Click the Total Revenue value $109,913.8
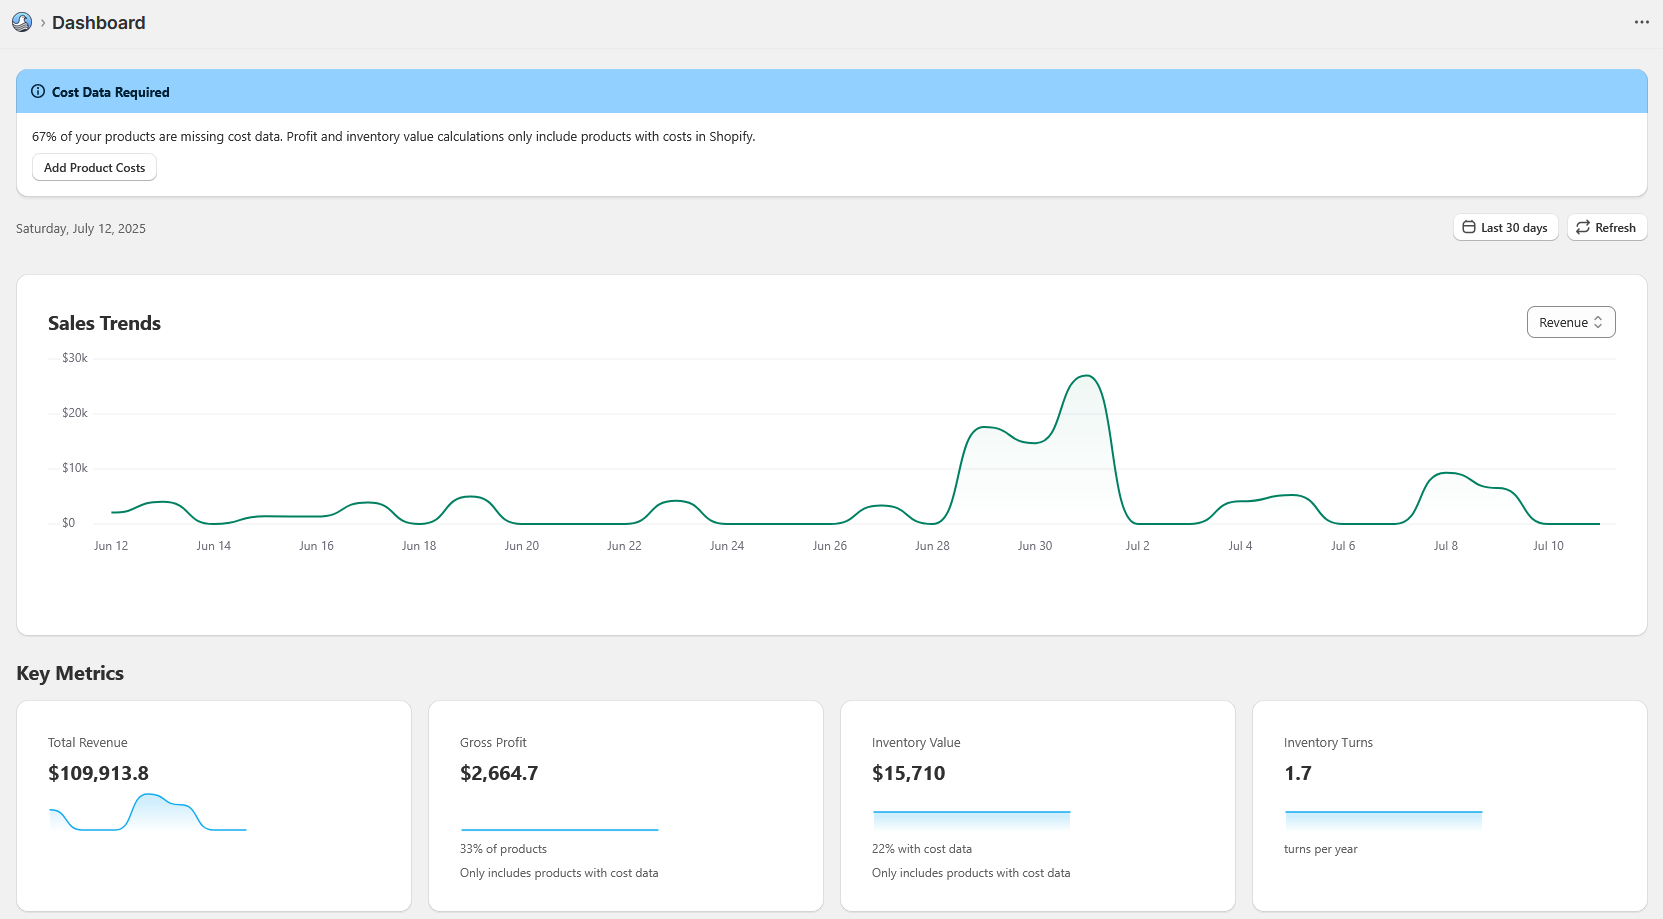Screen dimensions: 1663x919 coord(98,773)
